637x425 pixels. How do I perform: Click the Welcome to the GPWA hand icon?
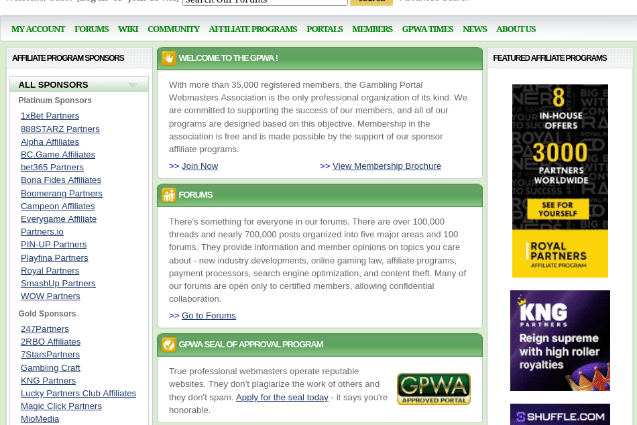[169, 58]
